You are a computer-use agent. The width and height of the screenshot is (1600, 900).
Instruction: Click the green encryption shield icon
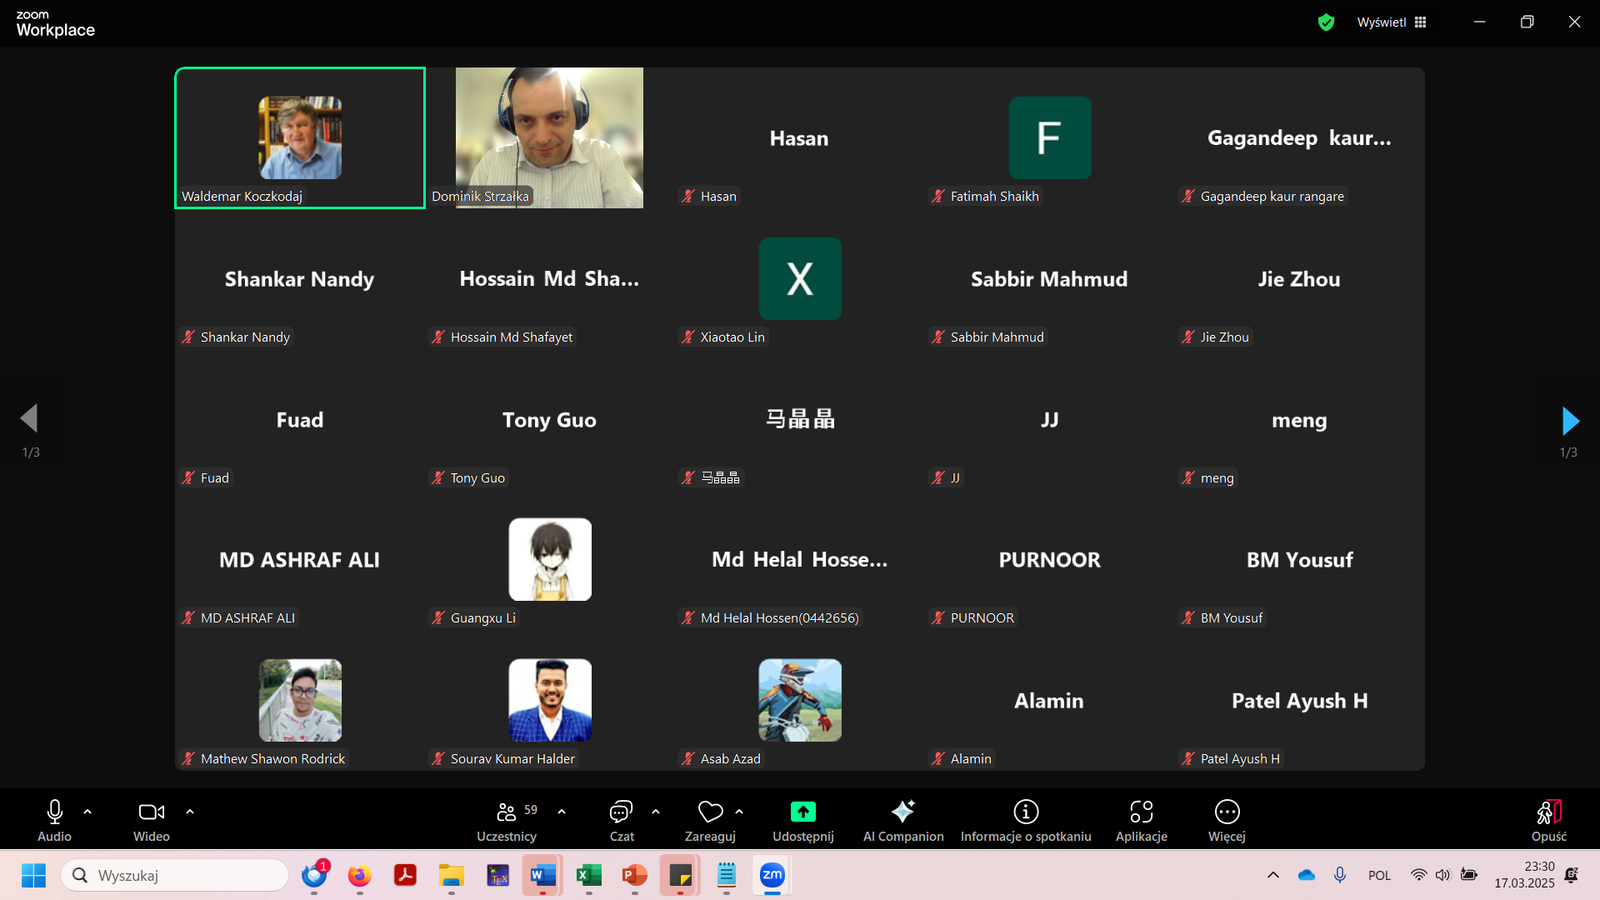tap(1326, 22)
